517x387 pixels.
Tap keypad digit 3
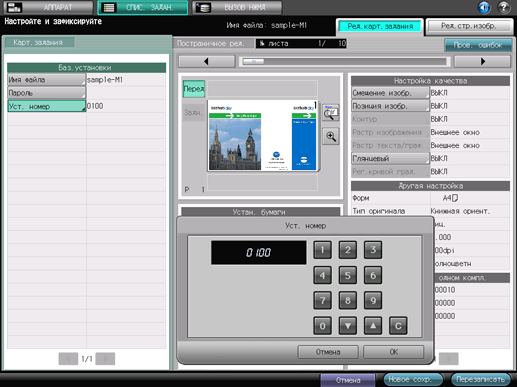point(373,250)
